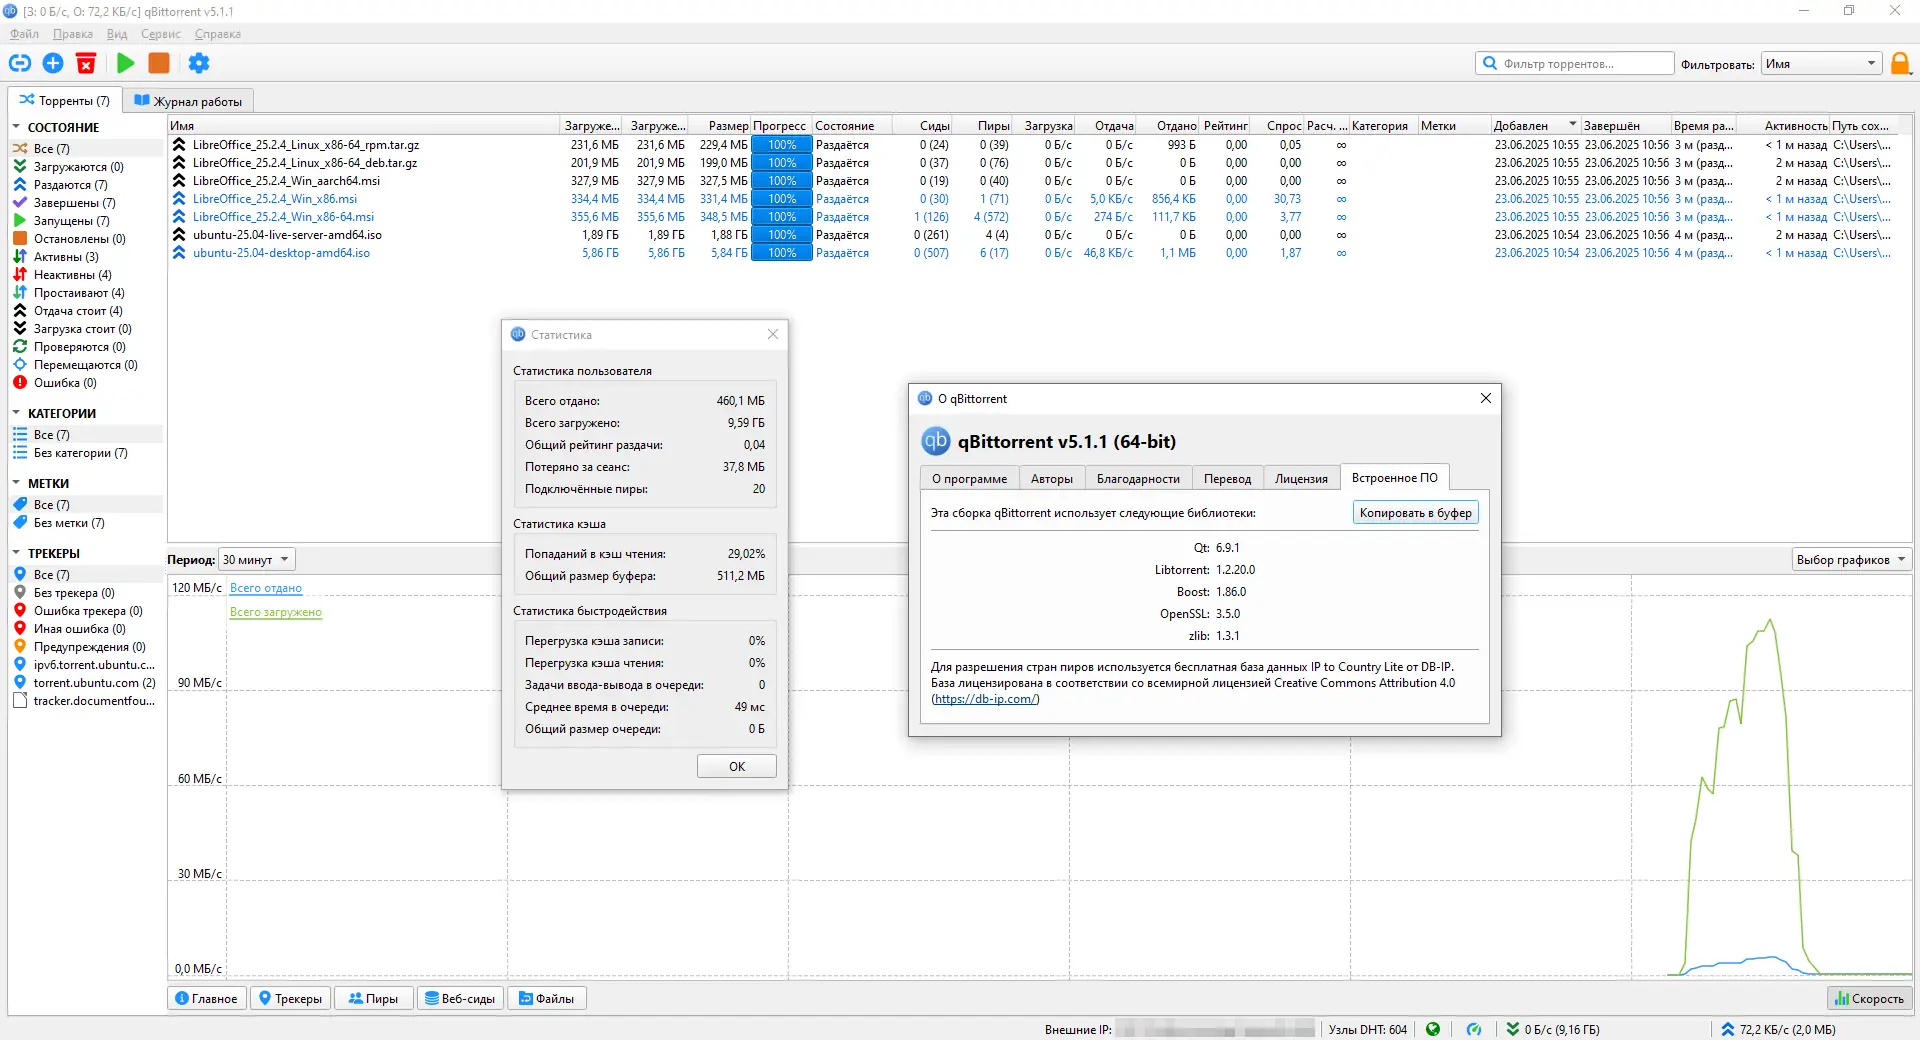
Task: Open the Авторы tab in About dialog
Action: [1052, 479]
